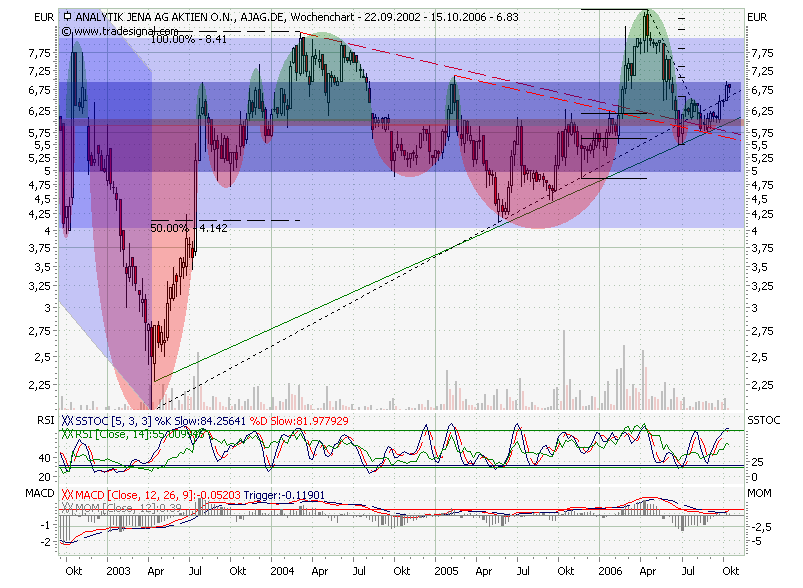The image size is (803, 588).
Task: Click the '2005' label on time axis
Action: tap(446, 571)
